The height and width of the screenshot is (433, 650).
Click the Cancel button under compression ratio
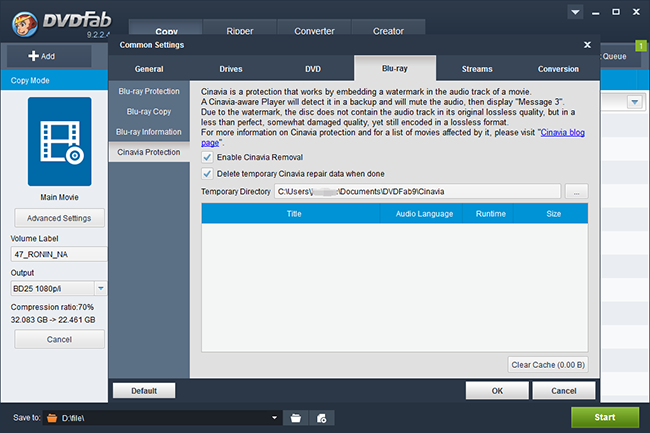point(59,339)
